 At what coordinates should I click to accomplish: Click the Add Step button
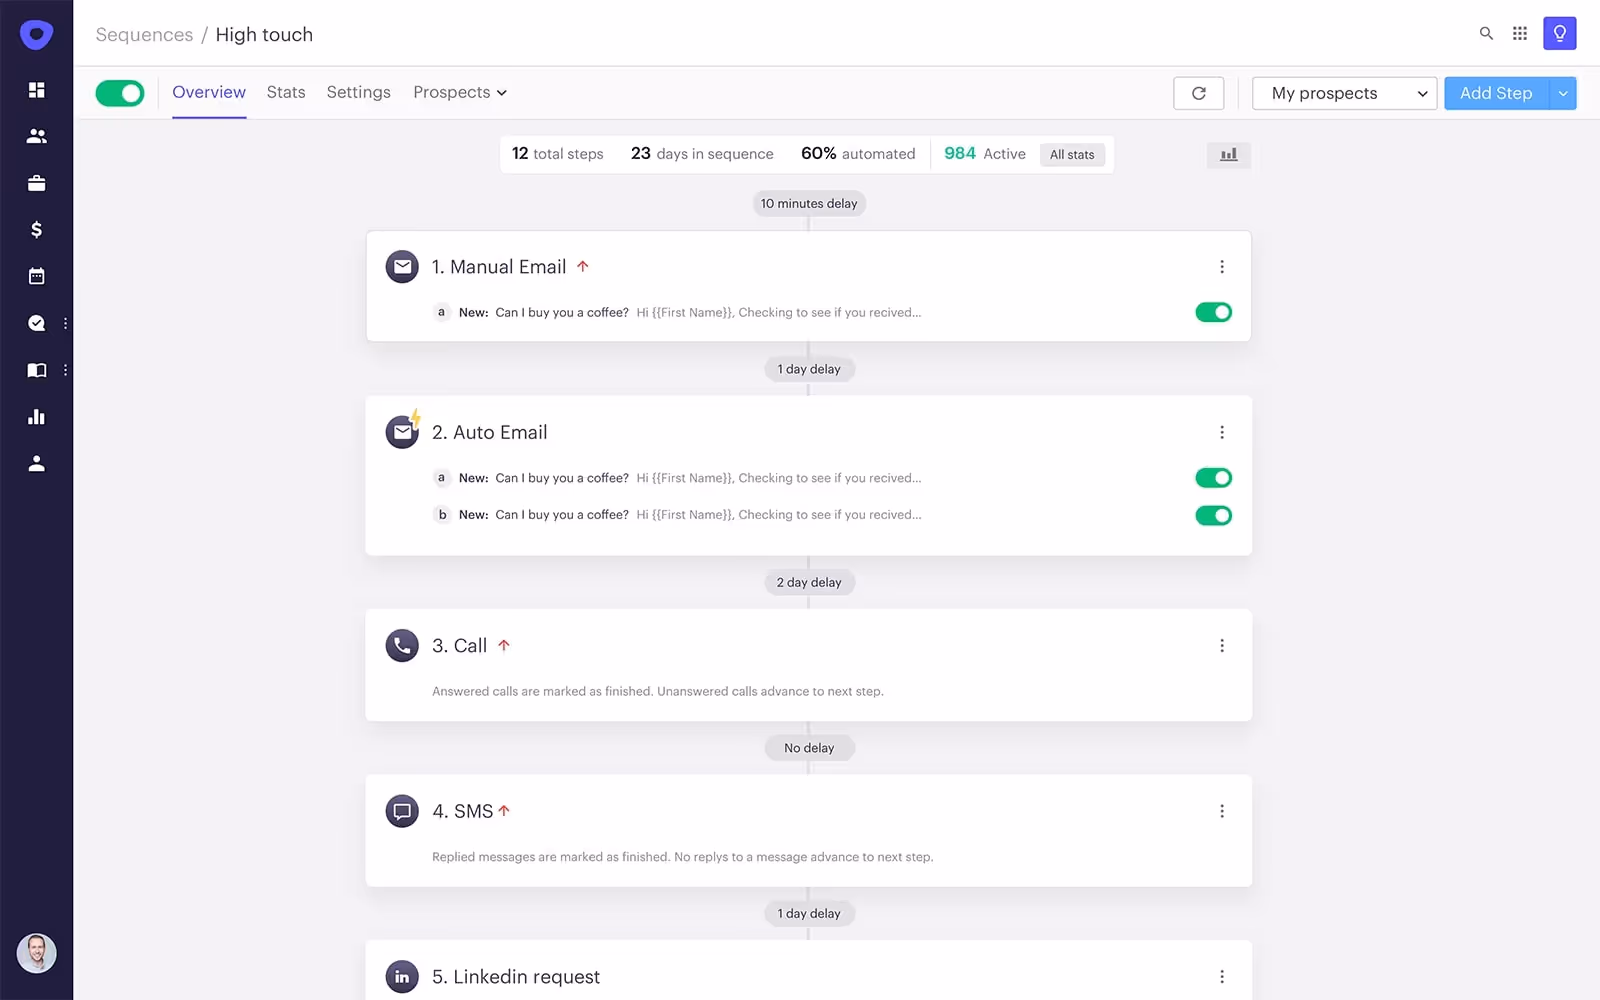(1496, 93)
